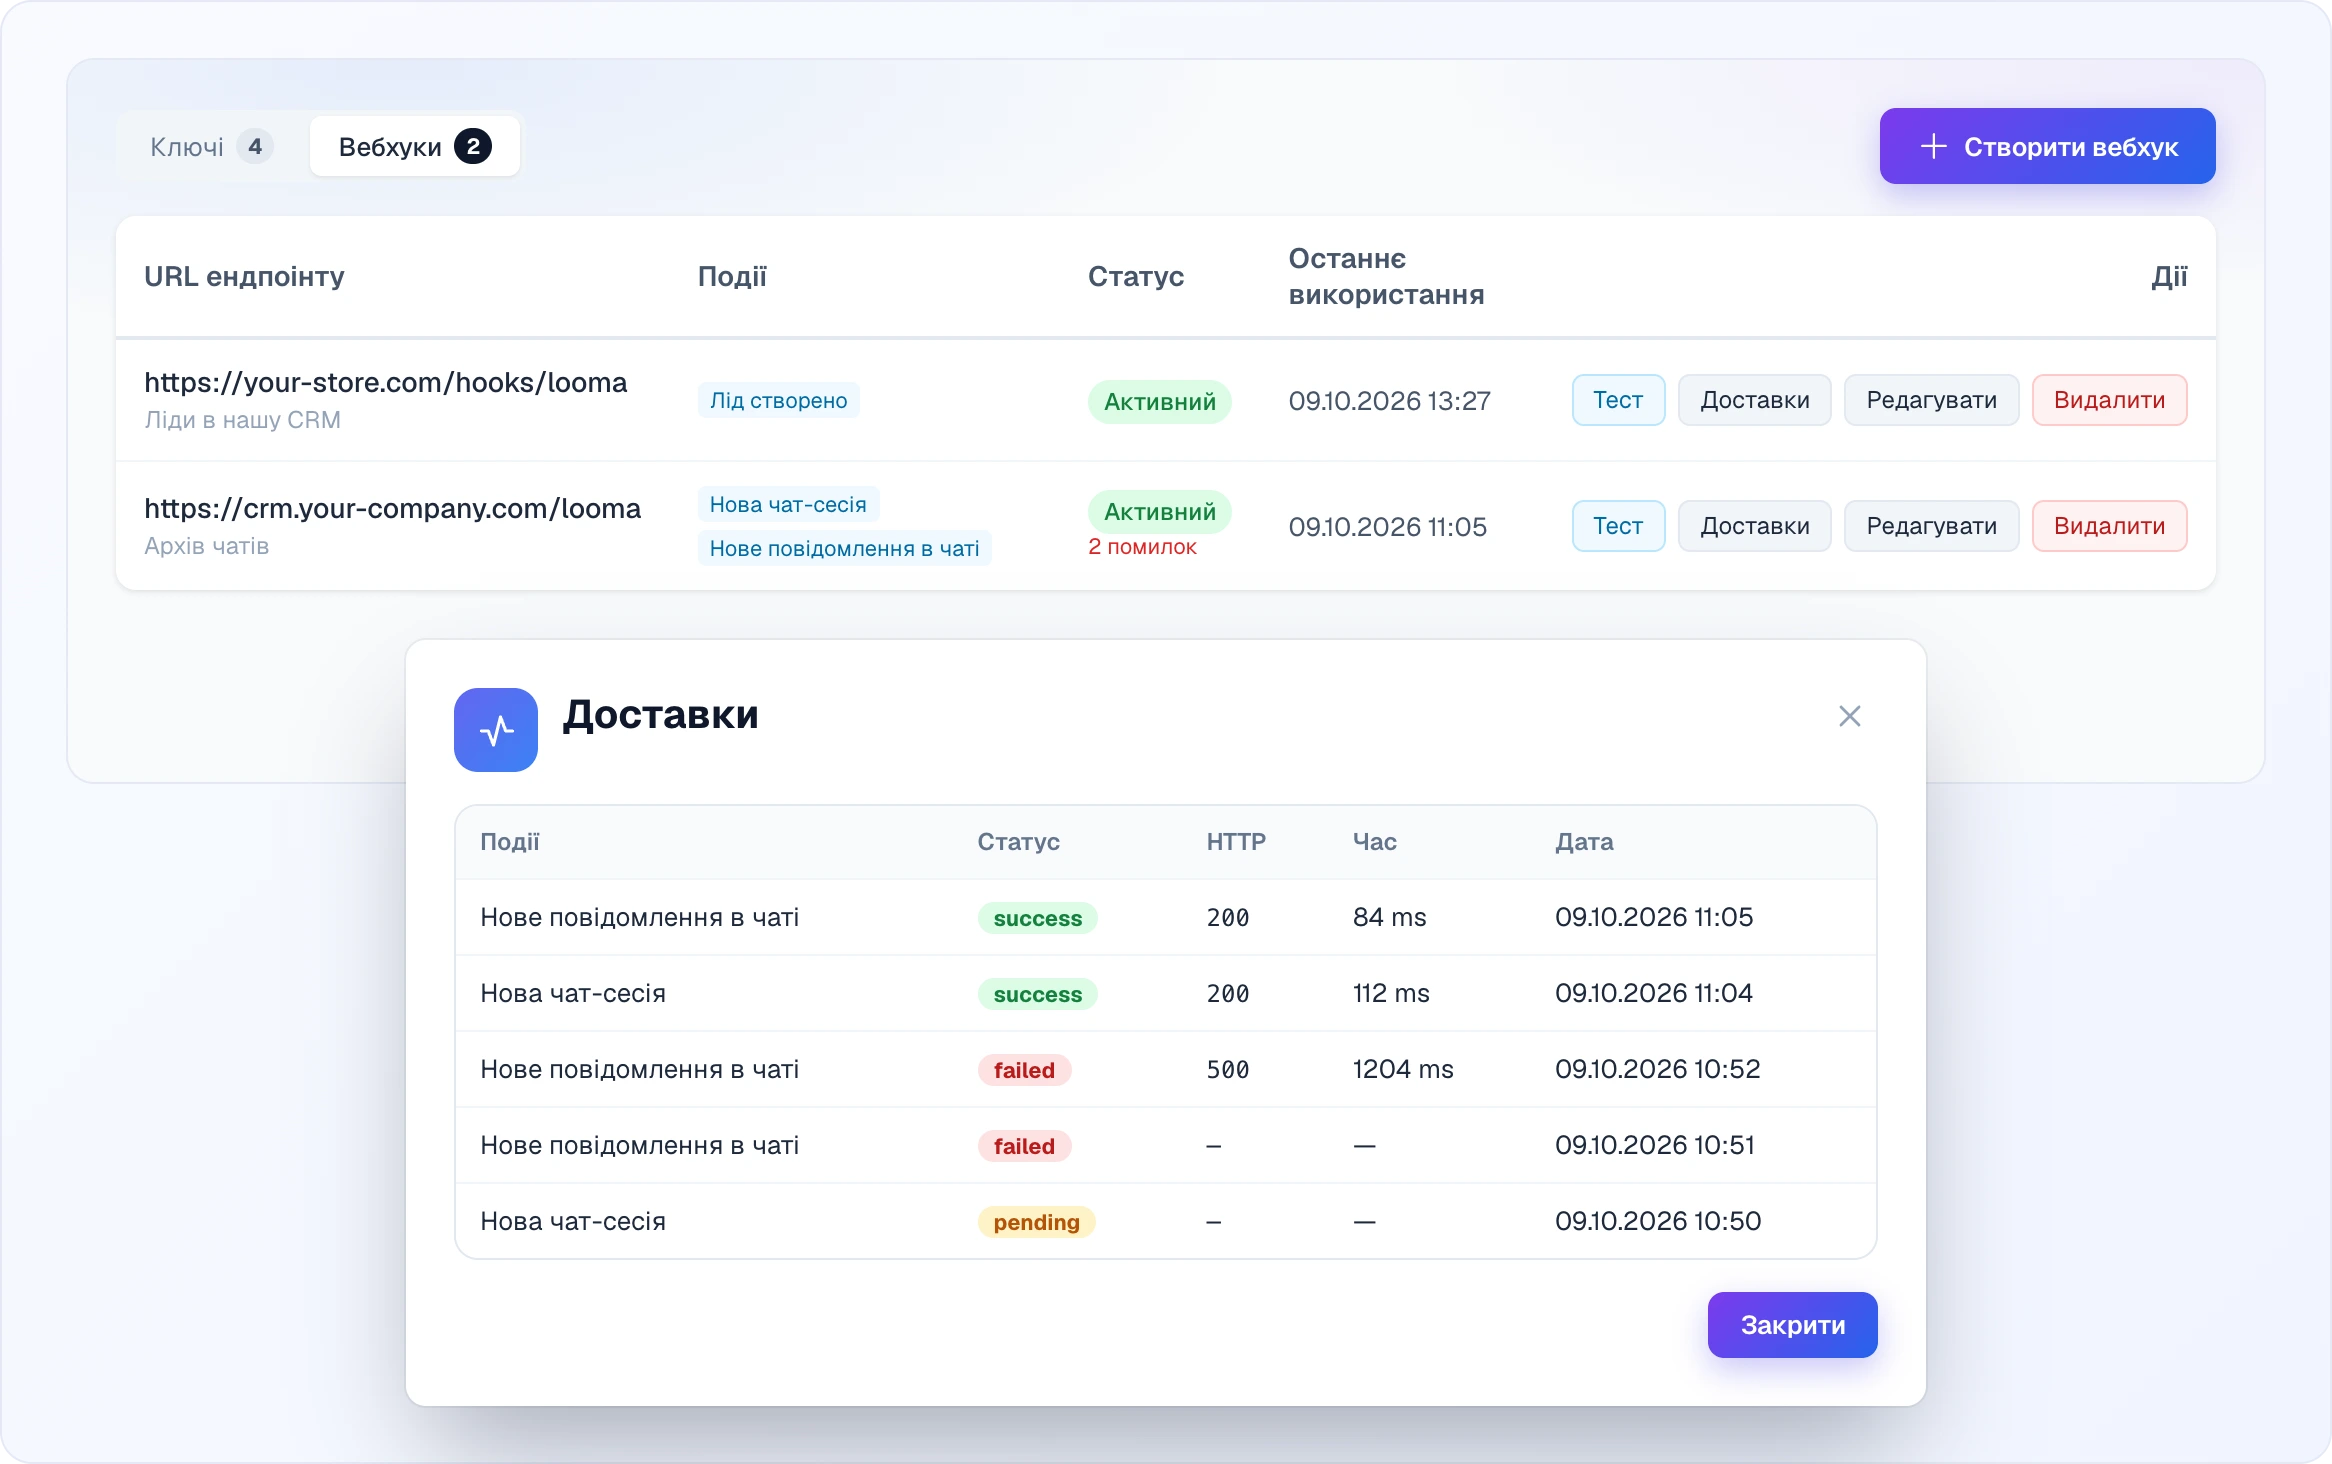Image resolution: width=2332 pixels, height=1464 pixels.
Task: Click the date 09.10.2026 13:27
Action: [x=1389, y=401]
